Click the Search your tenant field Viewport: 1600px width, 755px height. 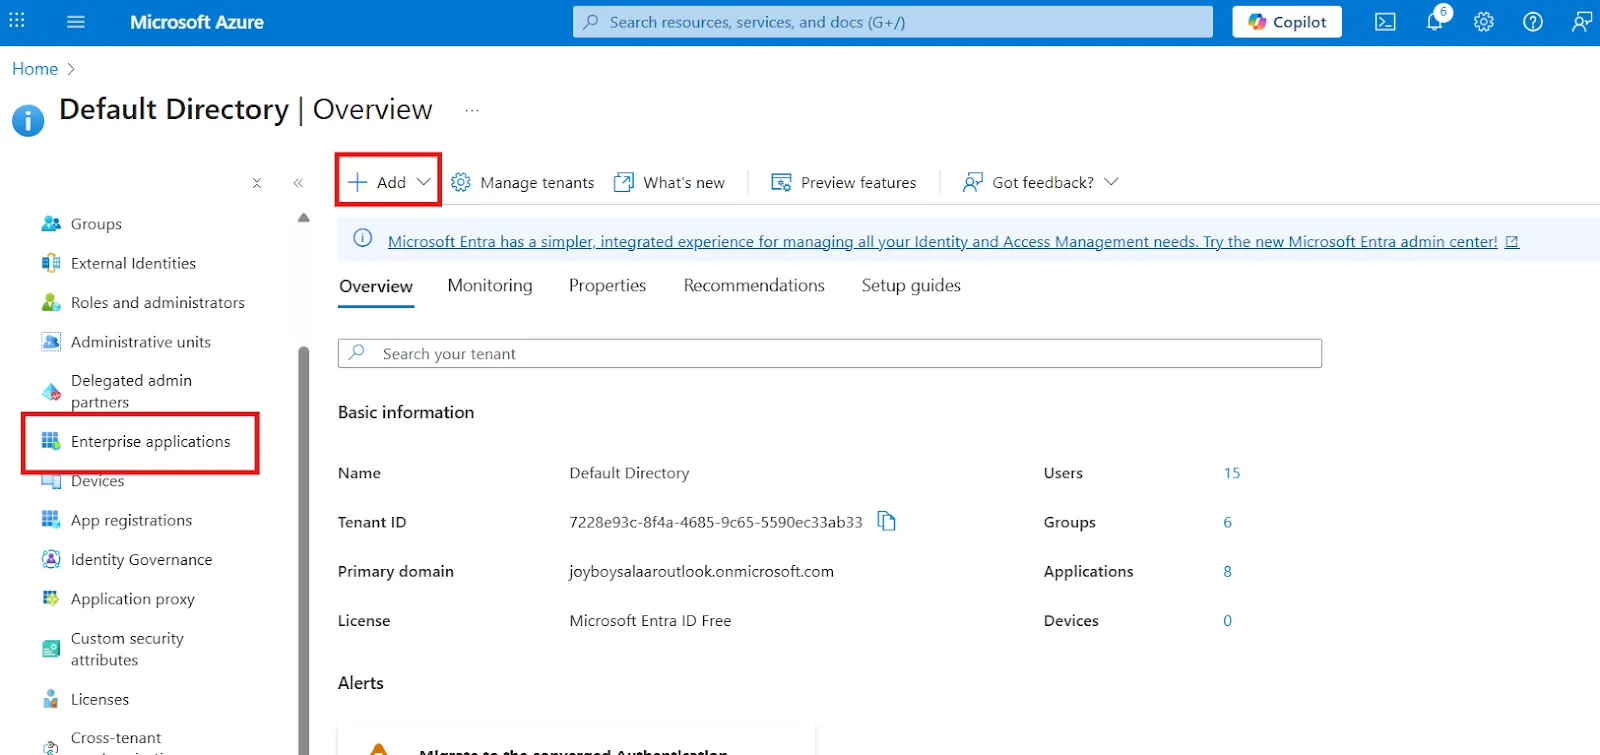[830, 354]
